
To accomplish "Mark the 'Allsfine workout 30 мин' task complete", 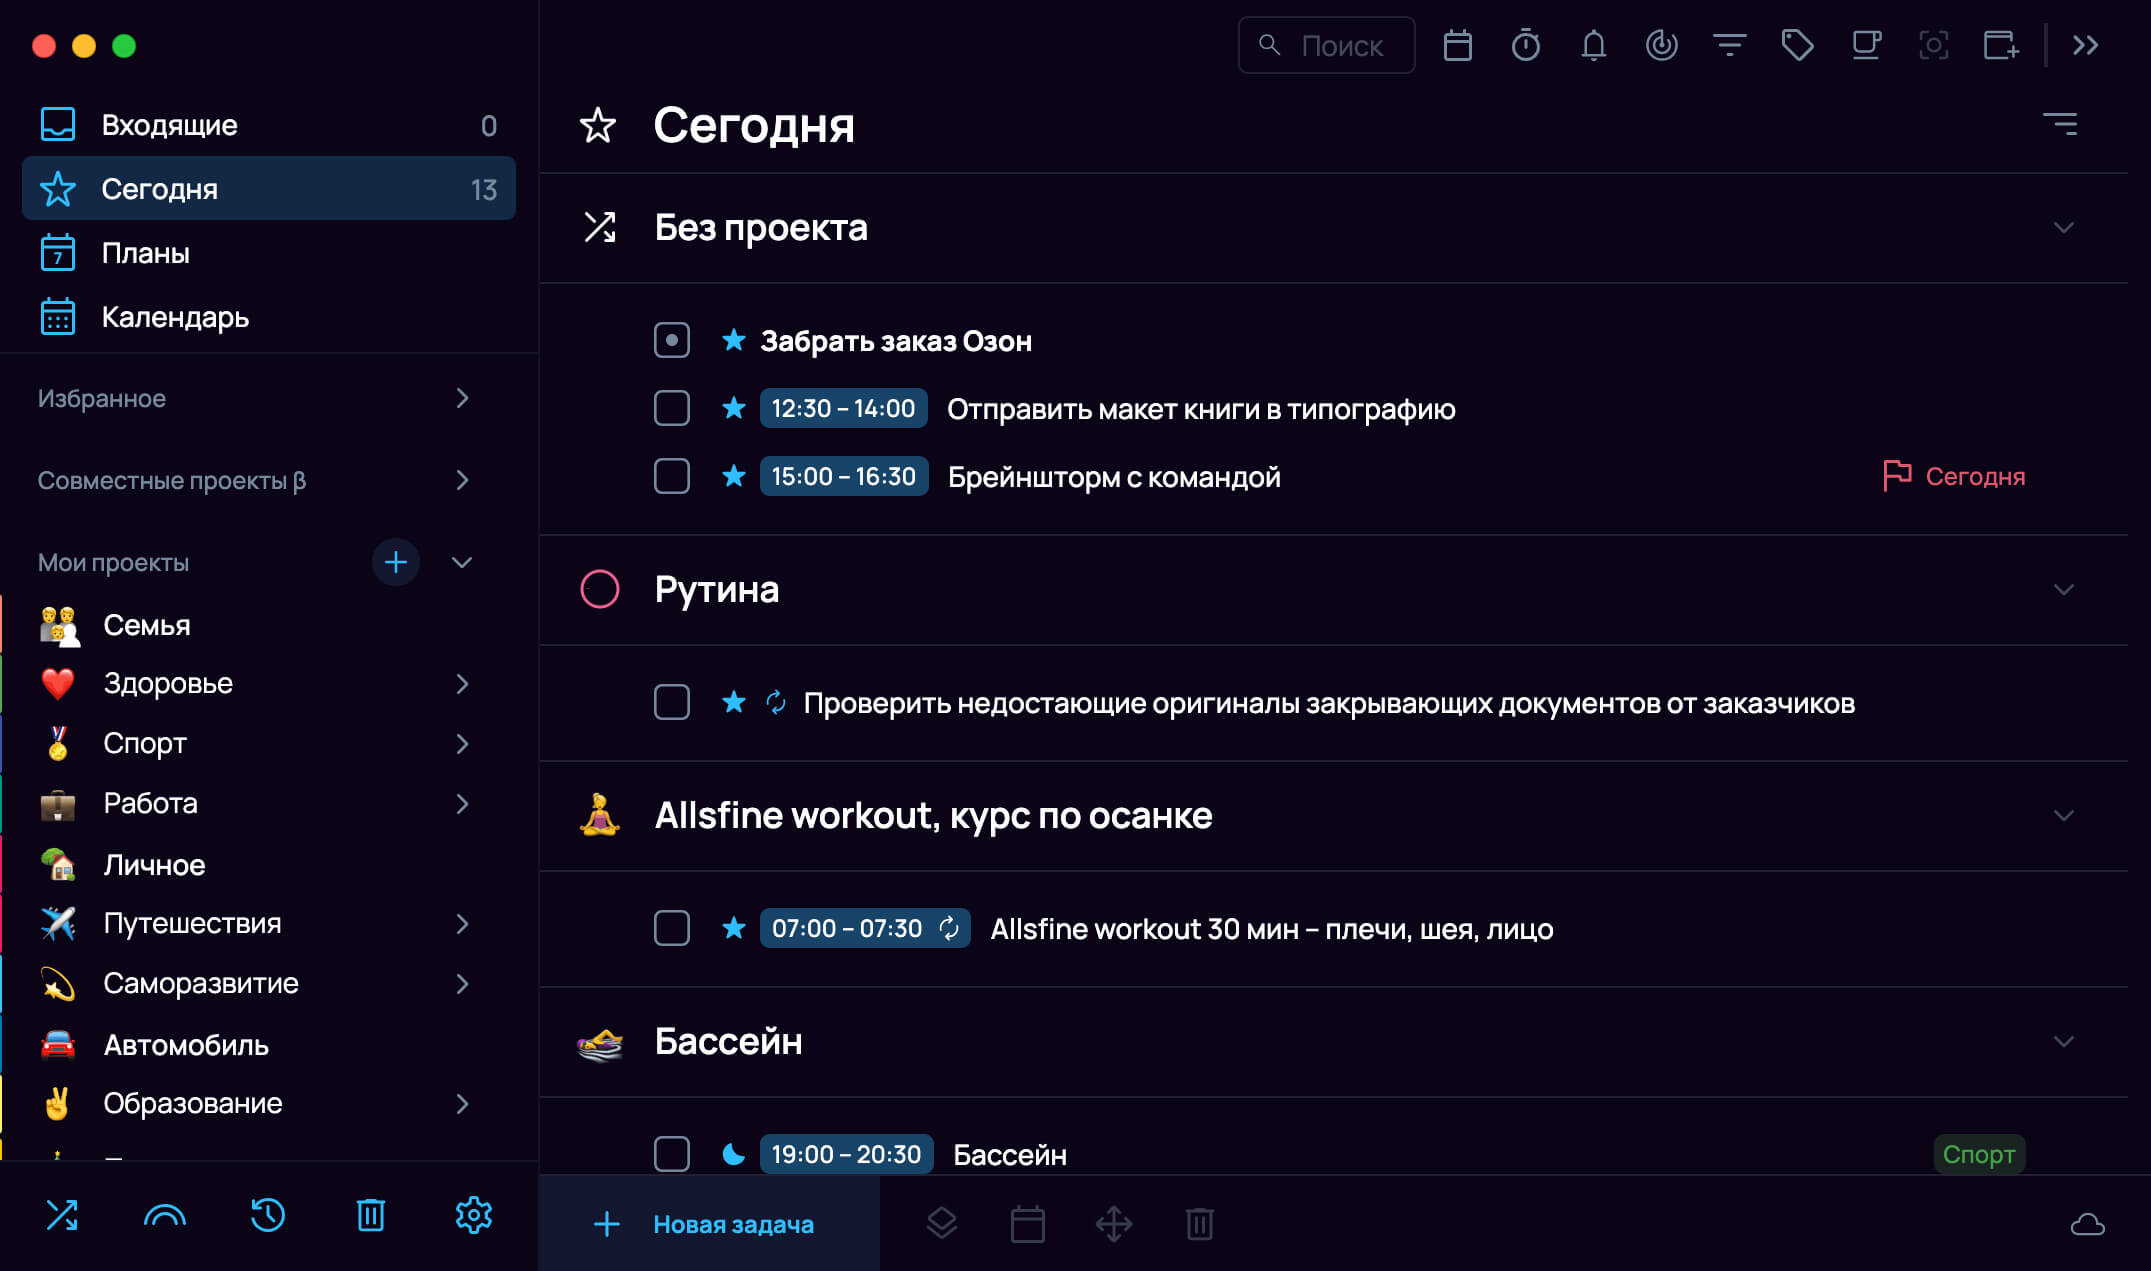I will tap(672, 928).
